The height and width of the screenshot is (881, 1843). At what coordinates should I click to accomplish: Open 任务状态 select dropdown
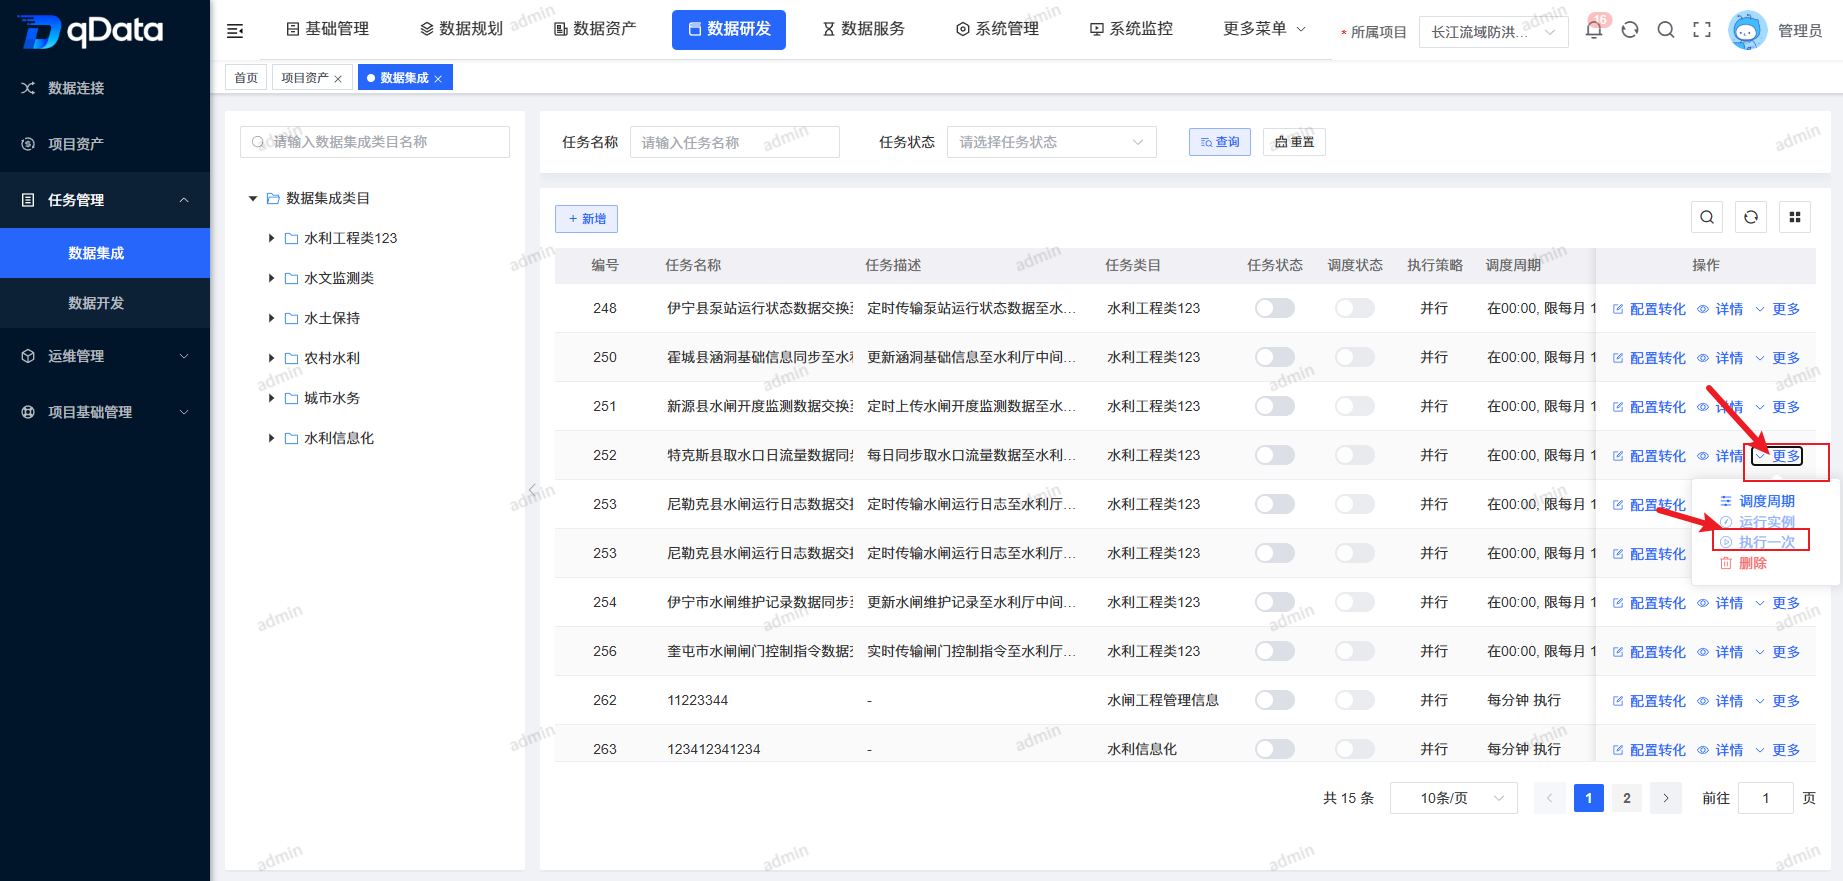tap(1051, 142)
